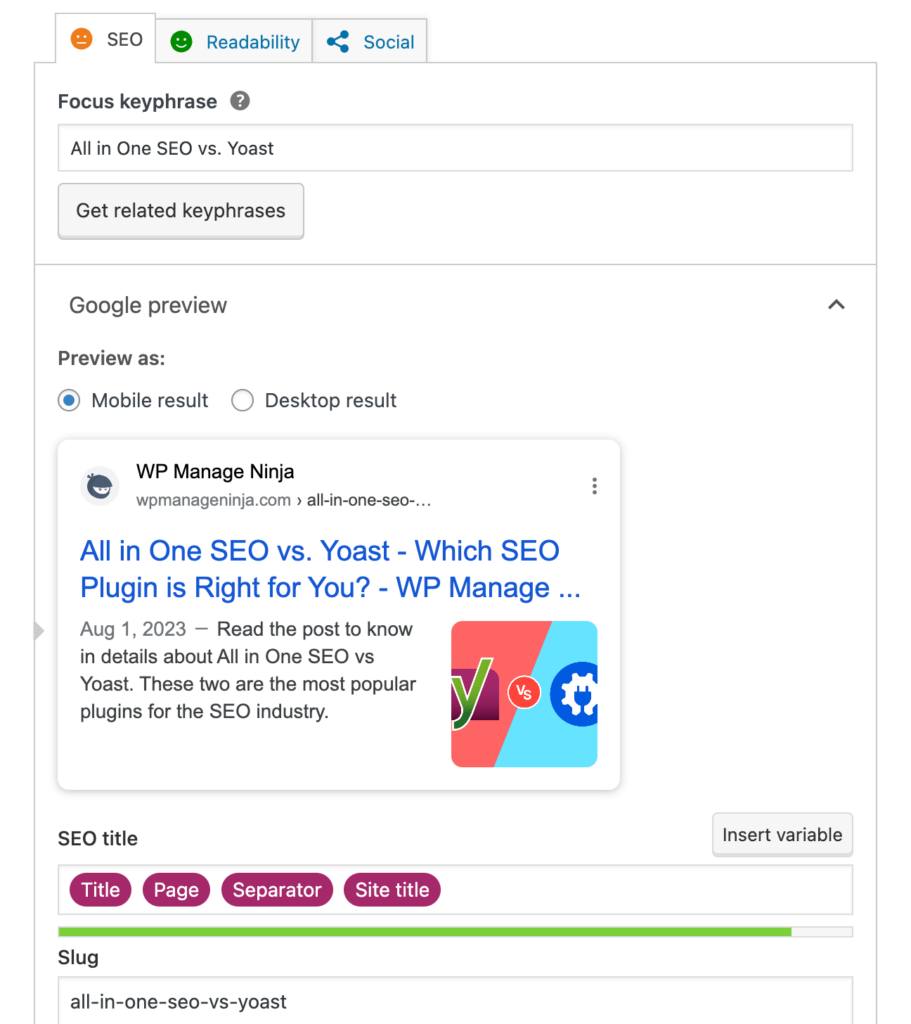The width and height of the screenshot is (911, 1024).
Task: Click the Vs plugin comparison preview image
Action: tap(524, 693)
